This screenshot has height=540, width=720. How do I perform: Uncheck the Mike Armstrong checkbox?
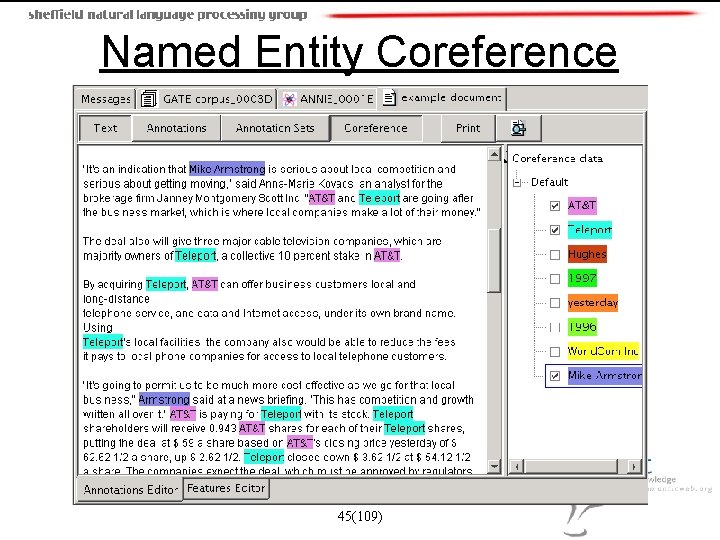click(x=555, y=376)
